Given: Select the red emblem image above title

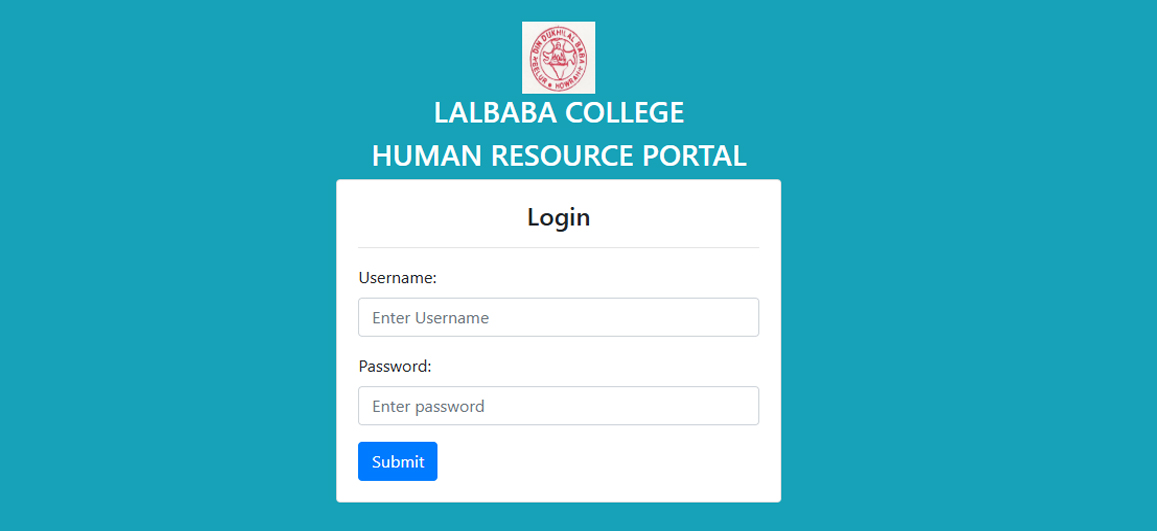Looking at the screenshot, I should coord(559,58).
